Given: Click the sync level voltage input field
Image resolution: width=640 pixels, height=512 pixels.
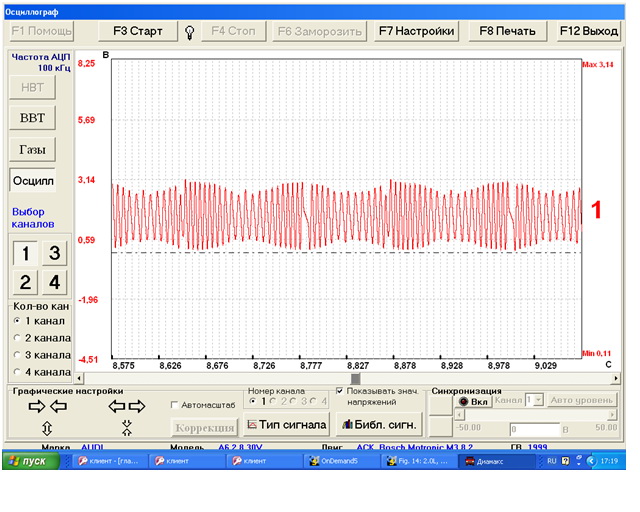Looking at the screenshot, I should (534, 430).
